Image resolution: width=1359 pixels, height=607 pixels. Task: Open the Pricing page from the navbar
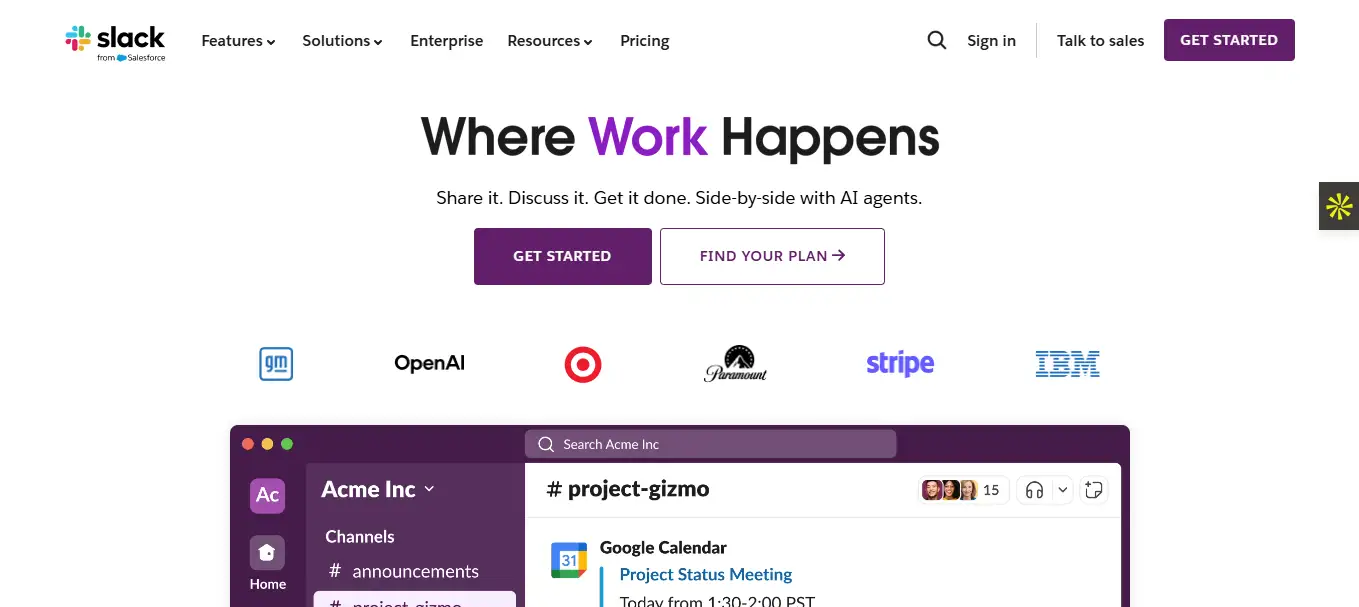[644, 41]
